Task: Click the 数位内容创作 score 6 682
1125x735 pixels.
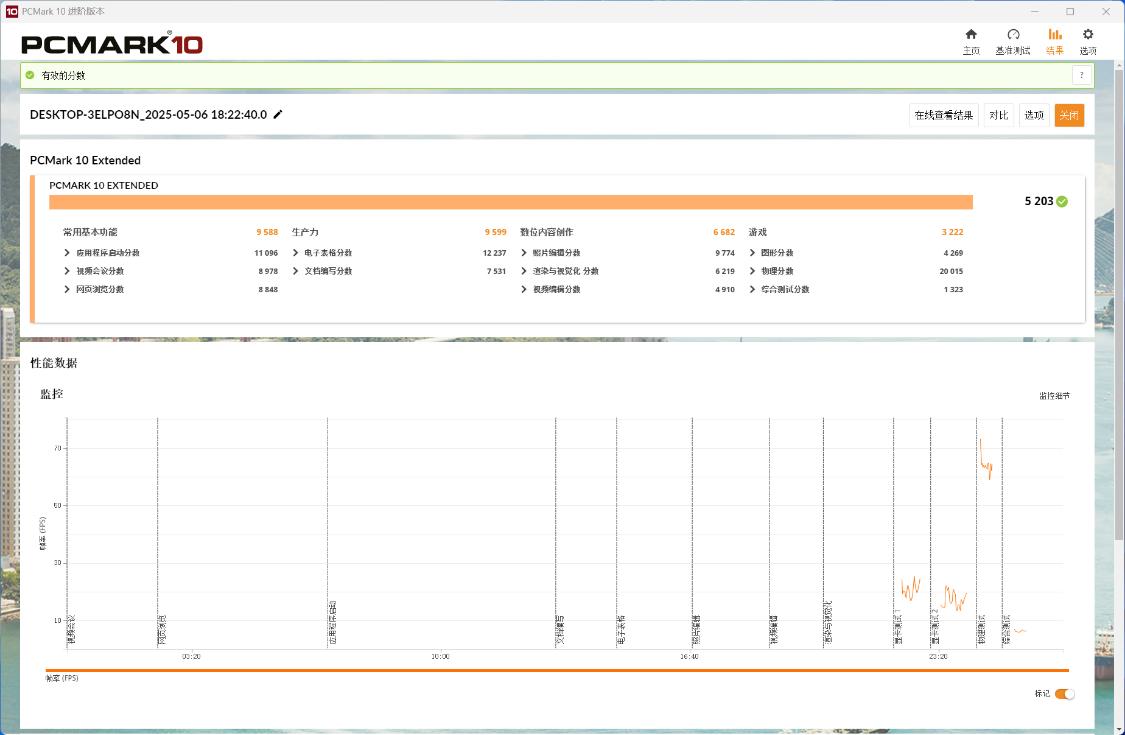Action: tap(724, 232)
